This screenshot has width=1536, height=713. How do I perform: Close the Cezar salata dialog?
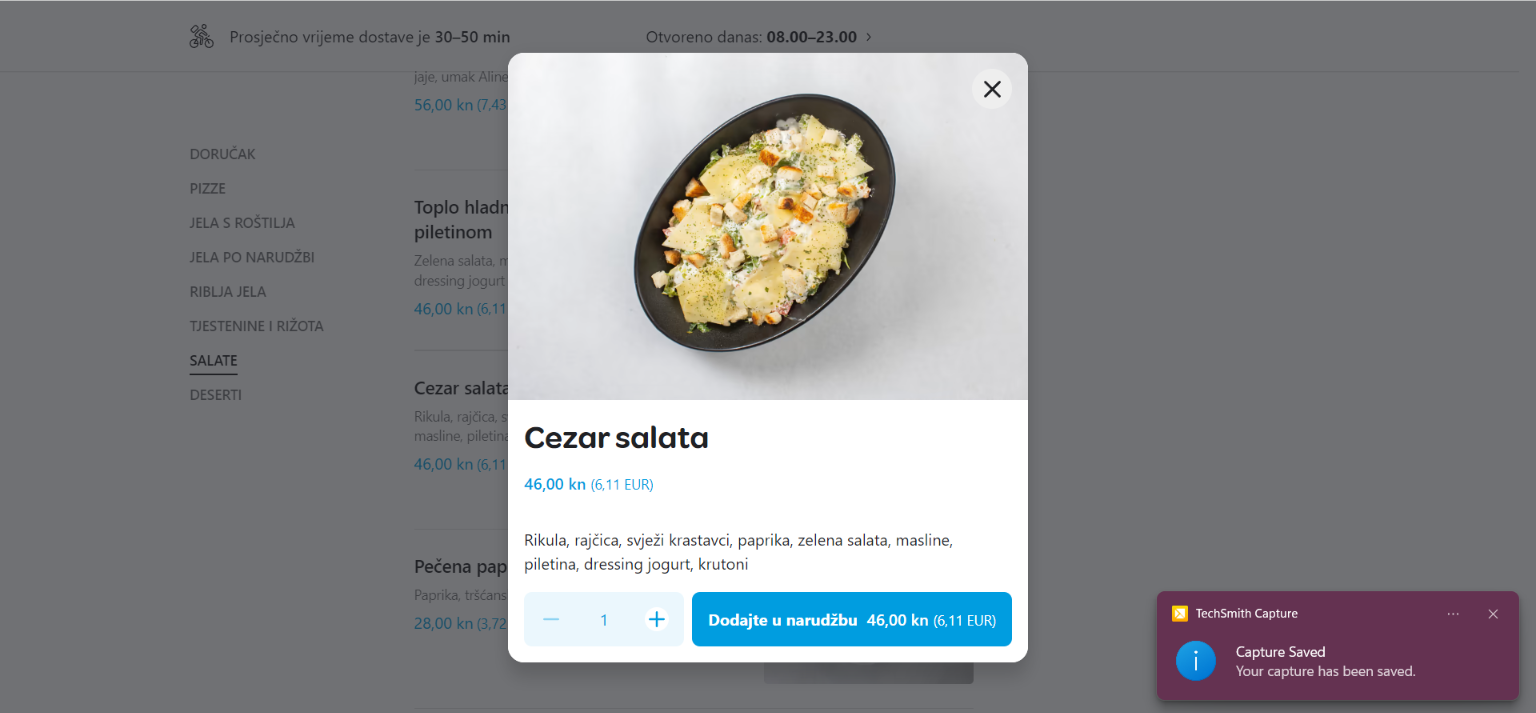tap(992, 89)
